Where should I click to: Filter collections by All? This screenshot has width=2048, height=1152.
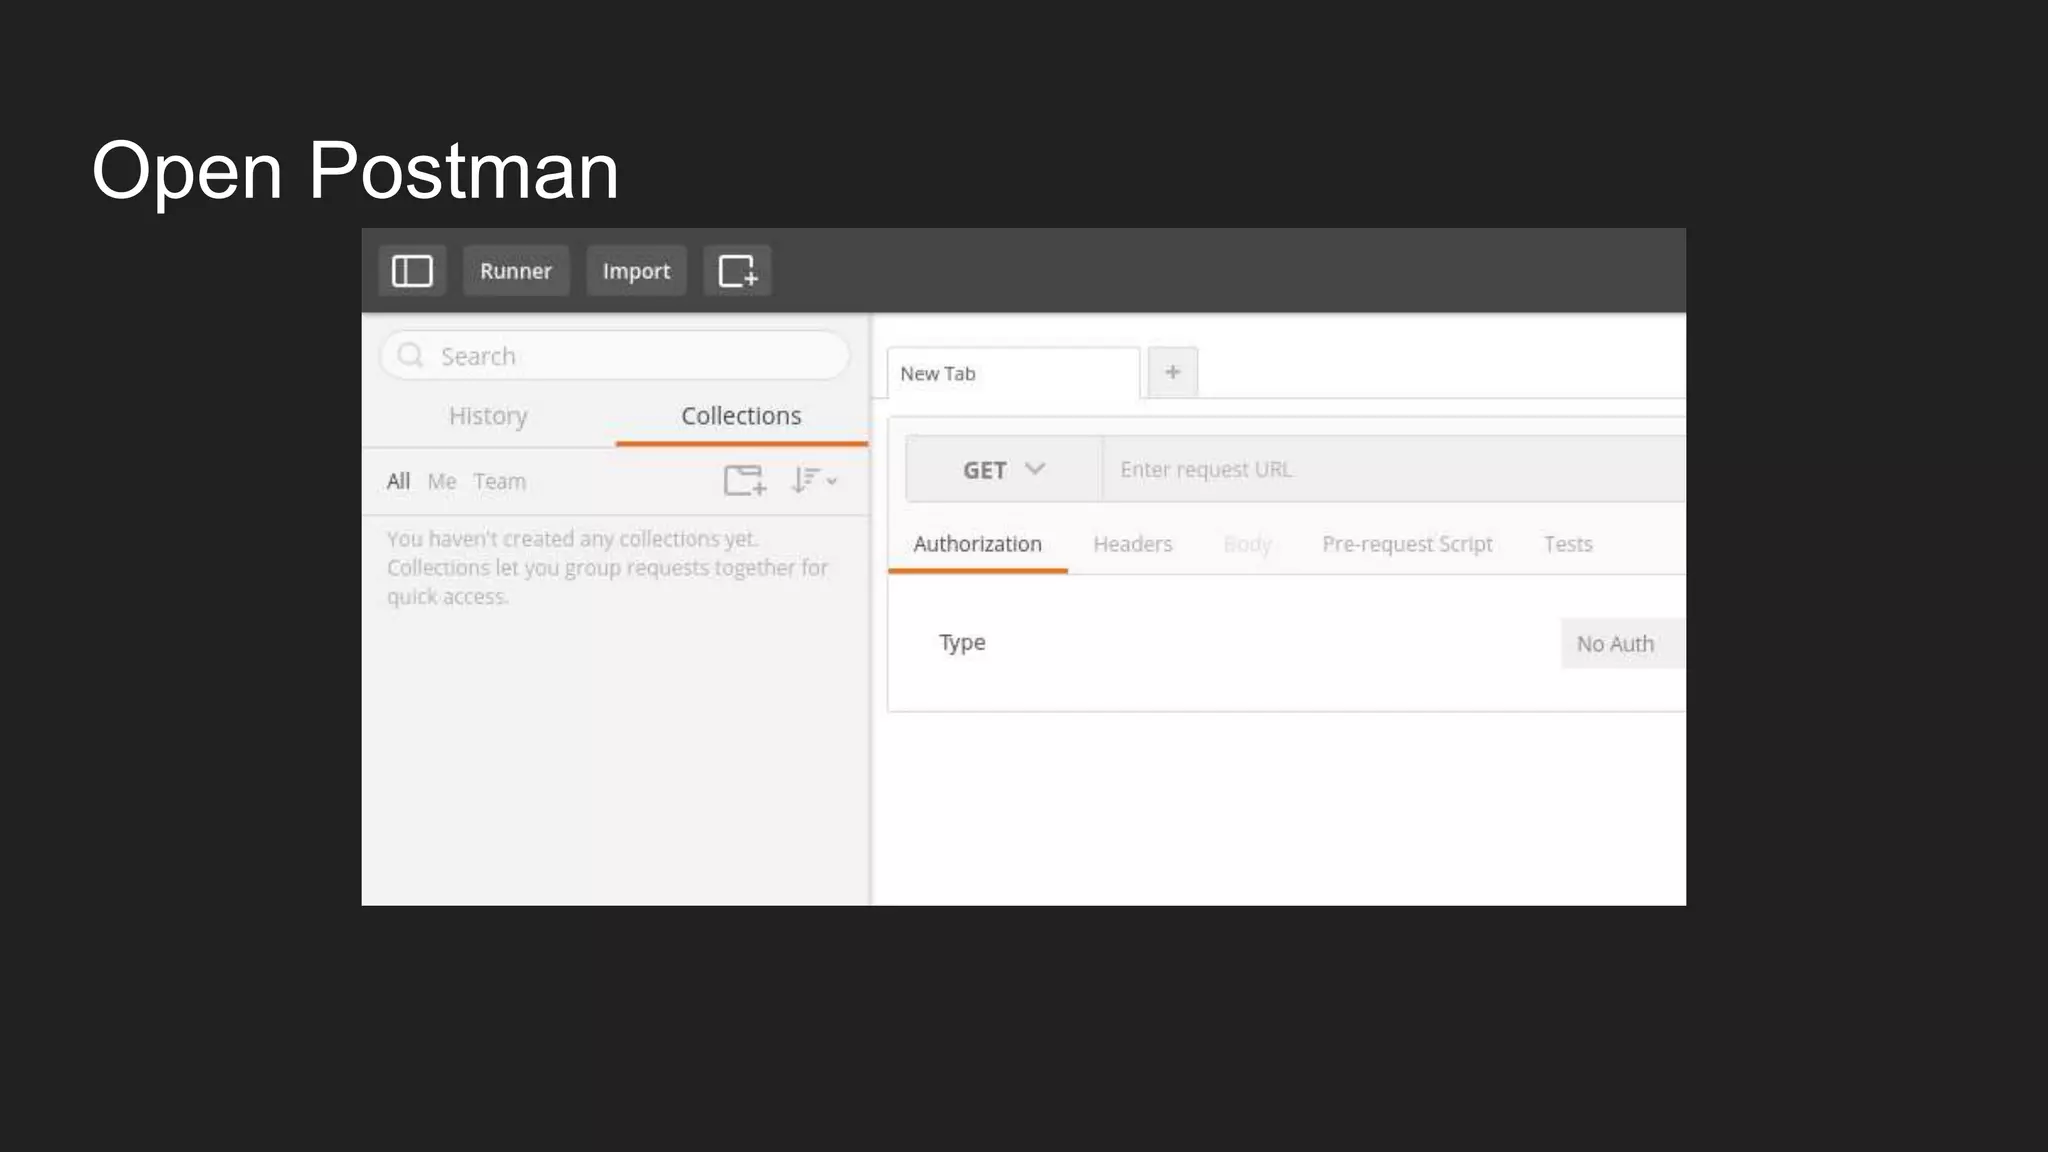click(398, 481)
